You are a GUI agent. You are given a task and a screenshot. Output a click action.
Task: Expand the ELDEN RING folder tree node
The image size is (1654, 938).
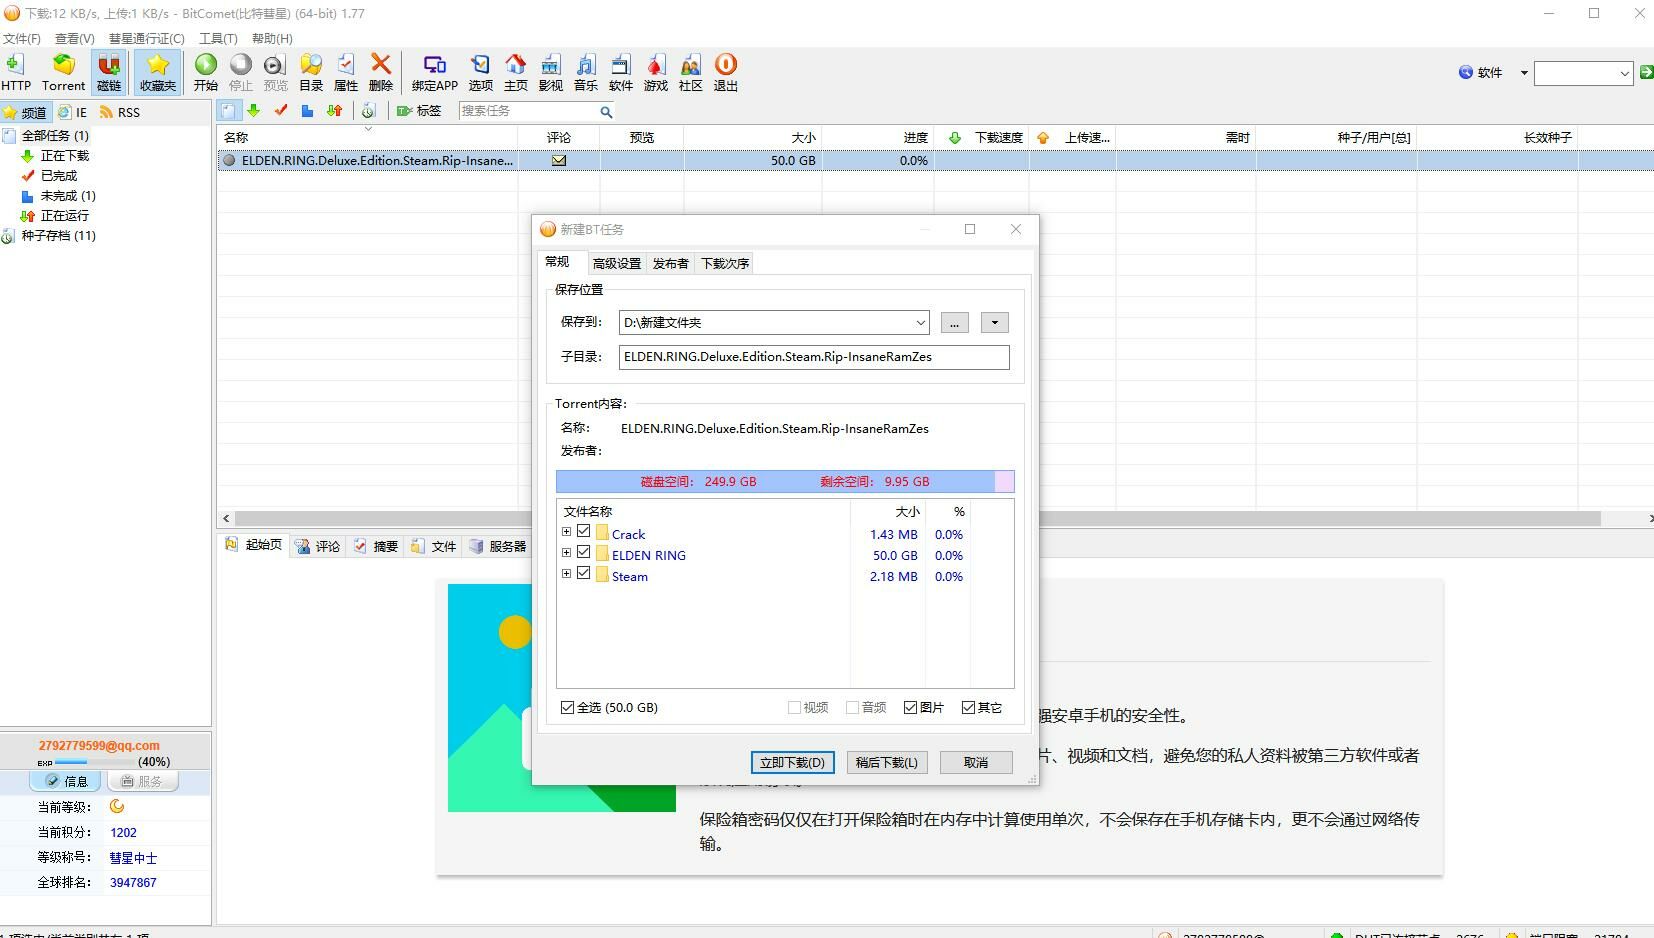[567, 553]
